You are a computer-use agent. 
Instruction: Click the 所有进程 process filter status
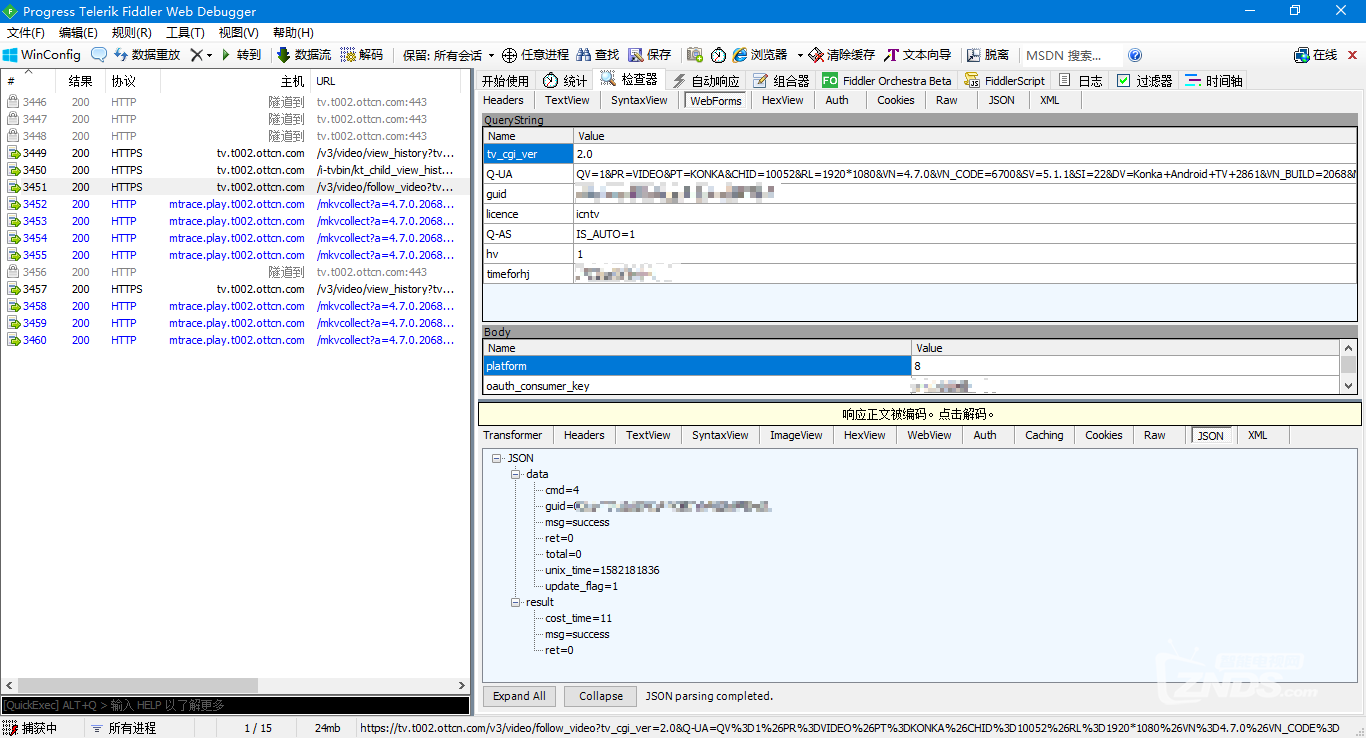tap(123, 728)
